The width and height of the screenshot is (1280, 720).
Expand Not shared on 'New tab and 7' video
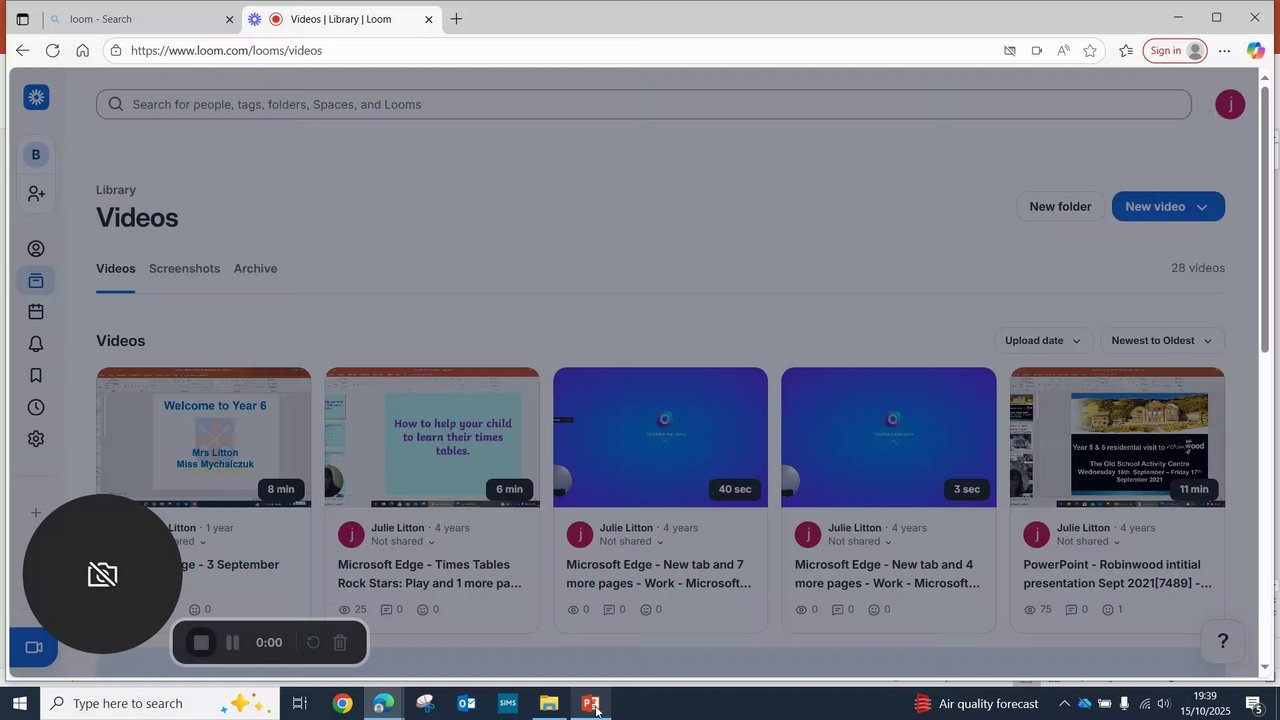point(632,542)
